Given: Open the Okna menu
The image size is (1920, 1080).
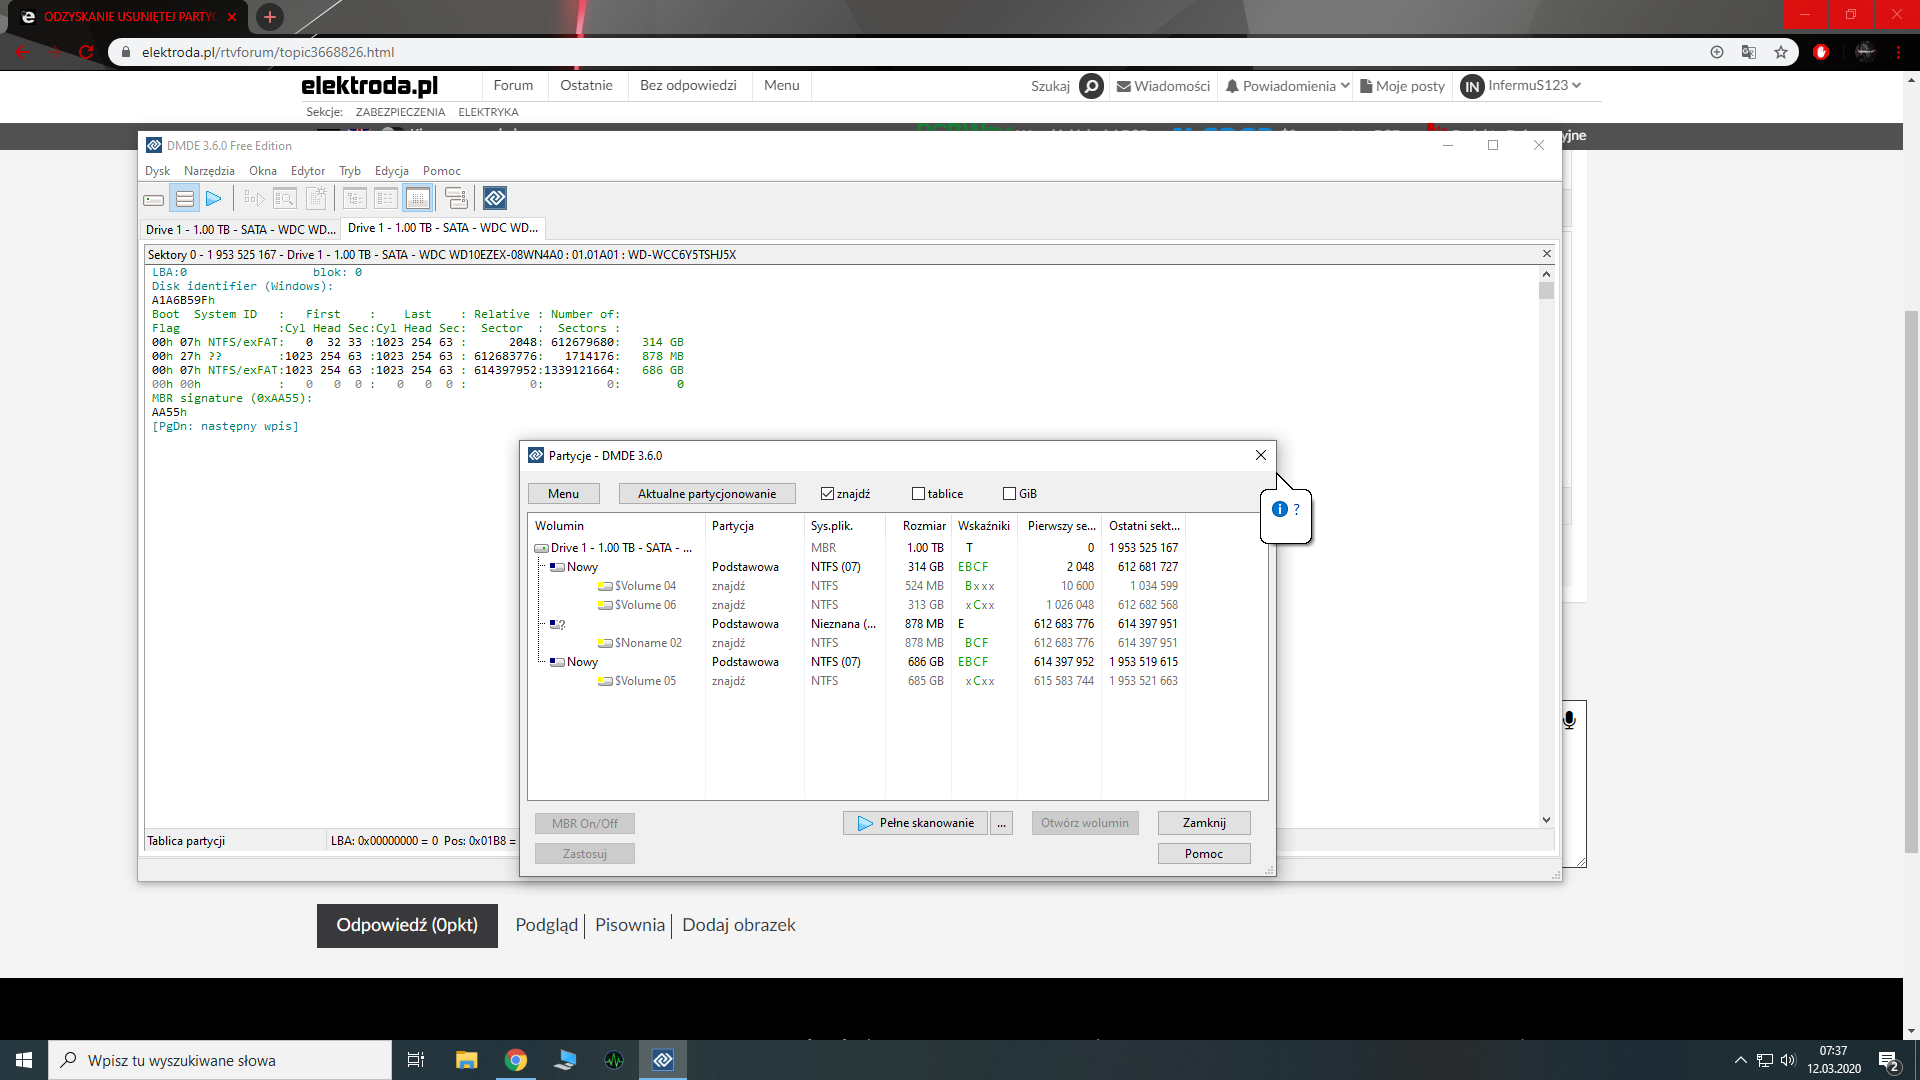Looking at the screenshot, I should tap(262, 171).
